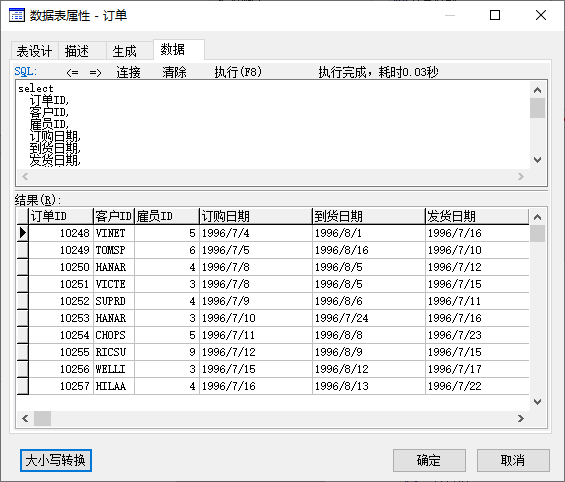Image resolution: width=565 pixels, height=482 pixels.
Task: Select the row marker for order 10248
Action: (x=23, y=233)
